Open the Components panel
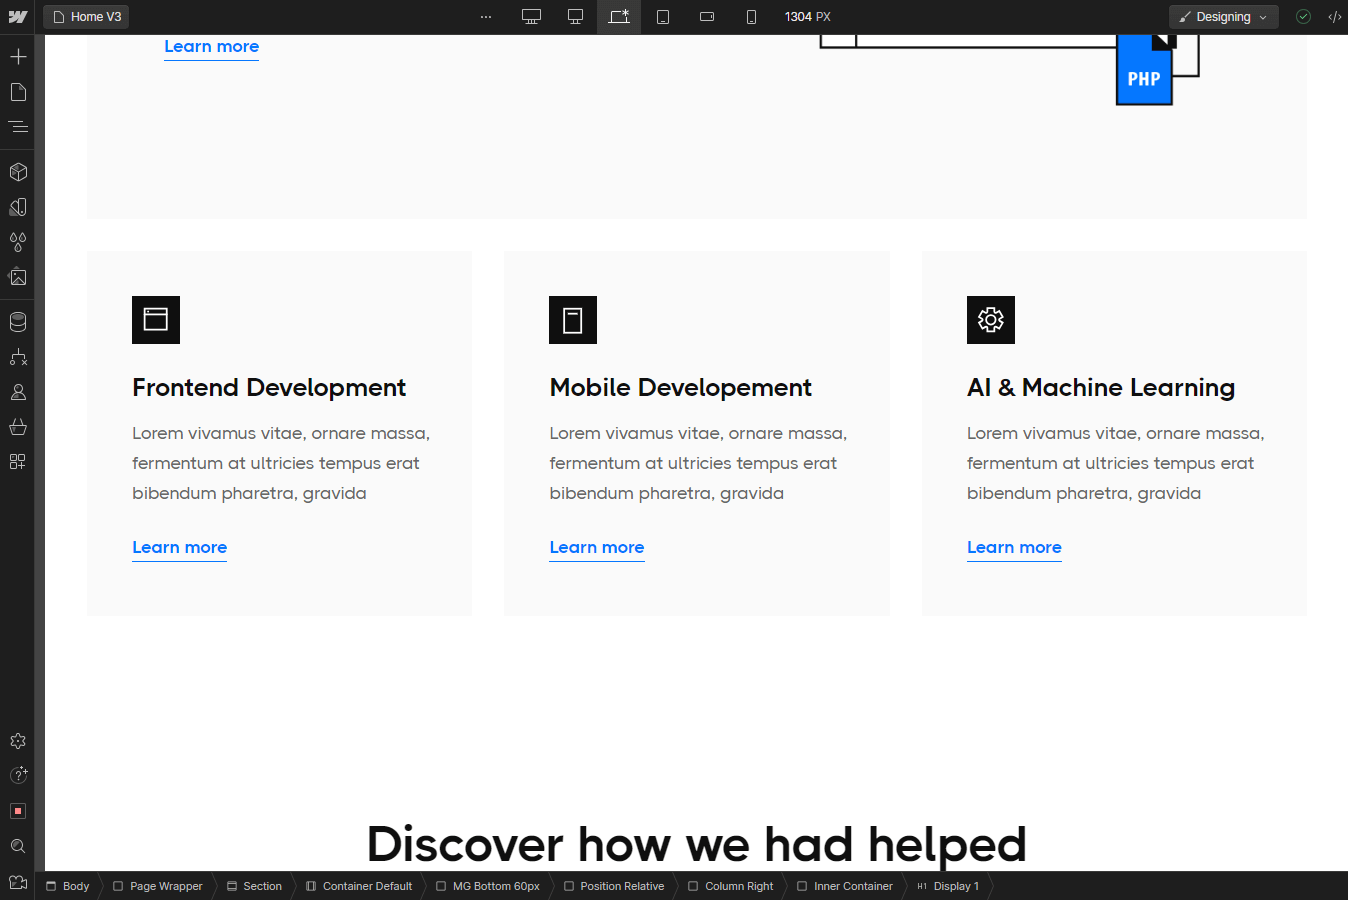 point(18,171)
